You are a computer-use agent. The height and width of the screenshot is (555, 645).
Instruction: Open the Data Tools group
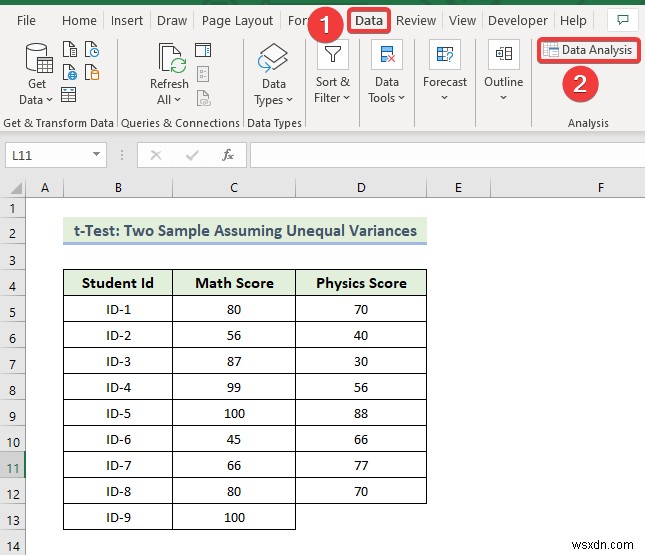387,73
